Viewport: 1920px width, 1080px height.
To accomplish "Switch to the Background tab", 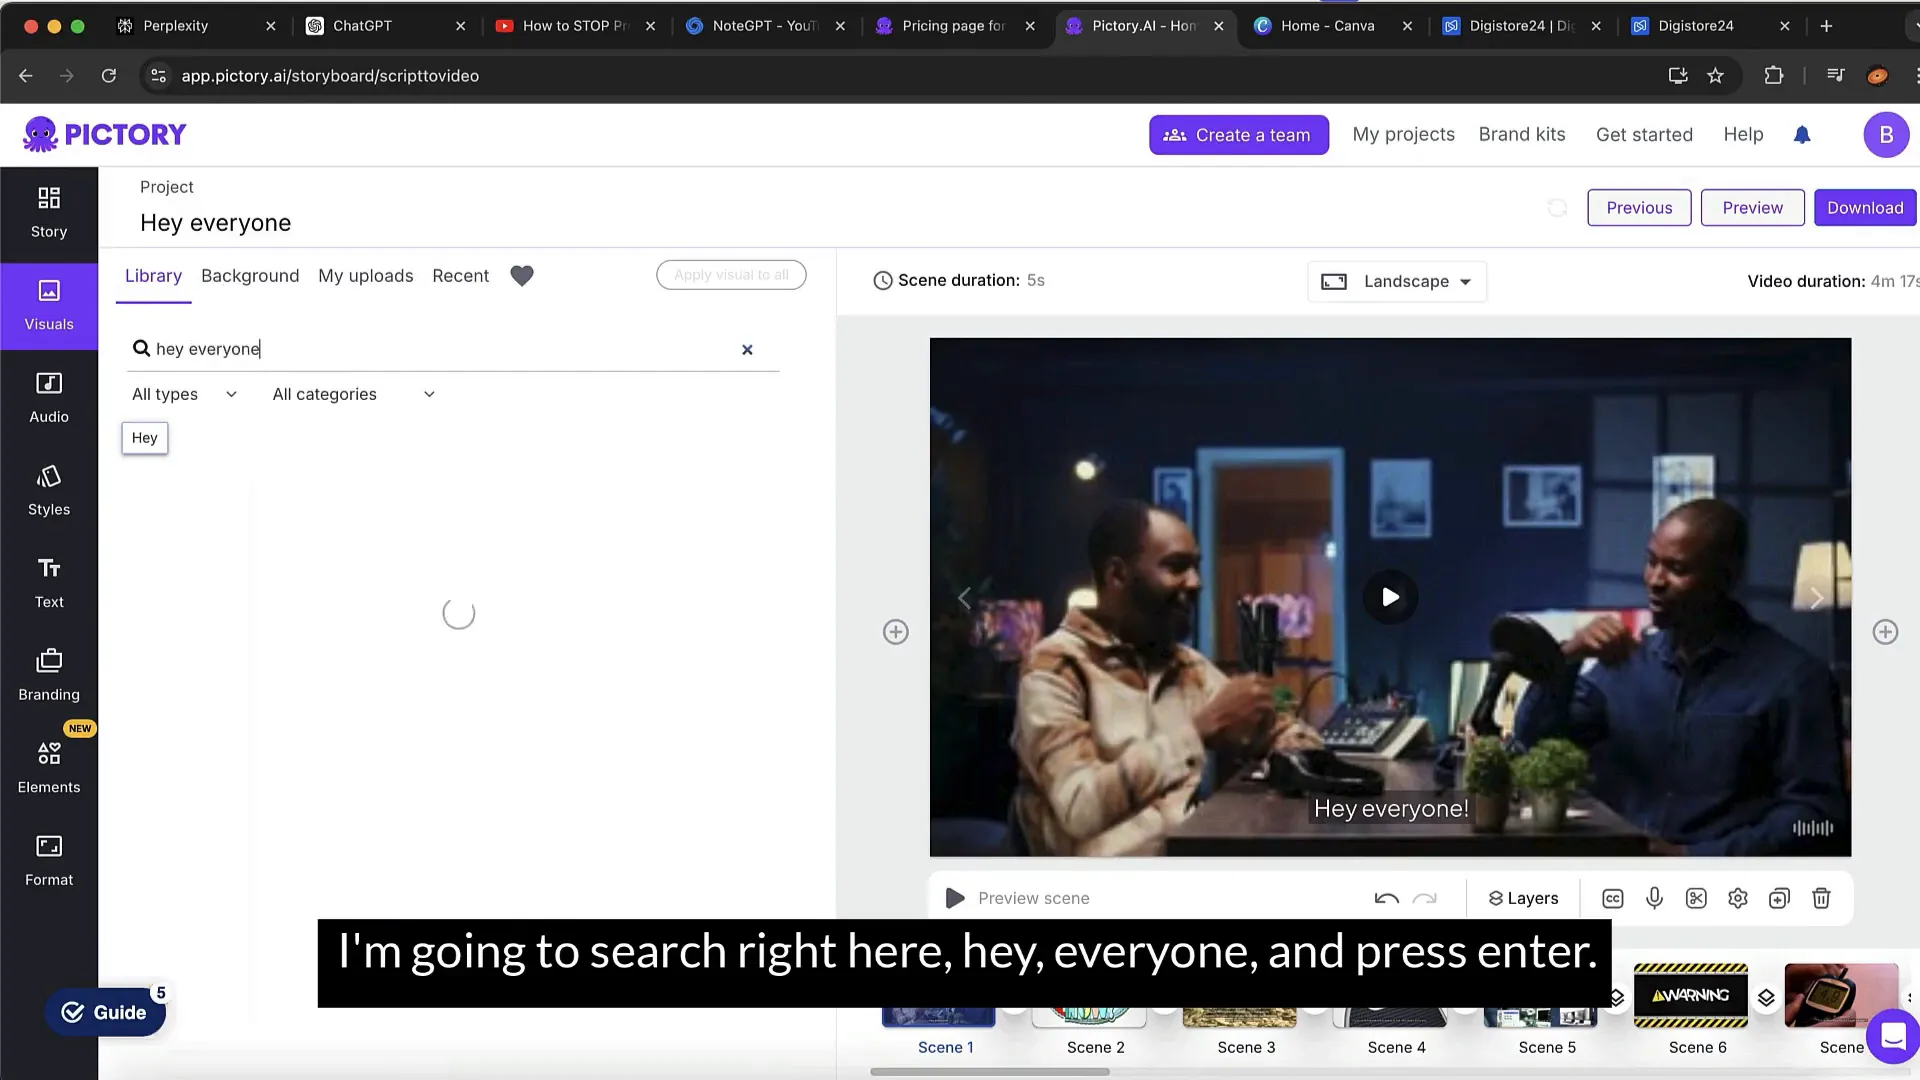I will (251, 276).
